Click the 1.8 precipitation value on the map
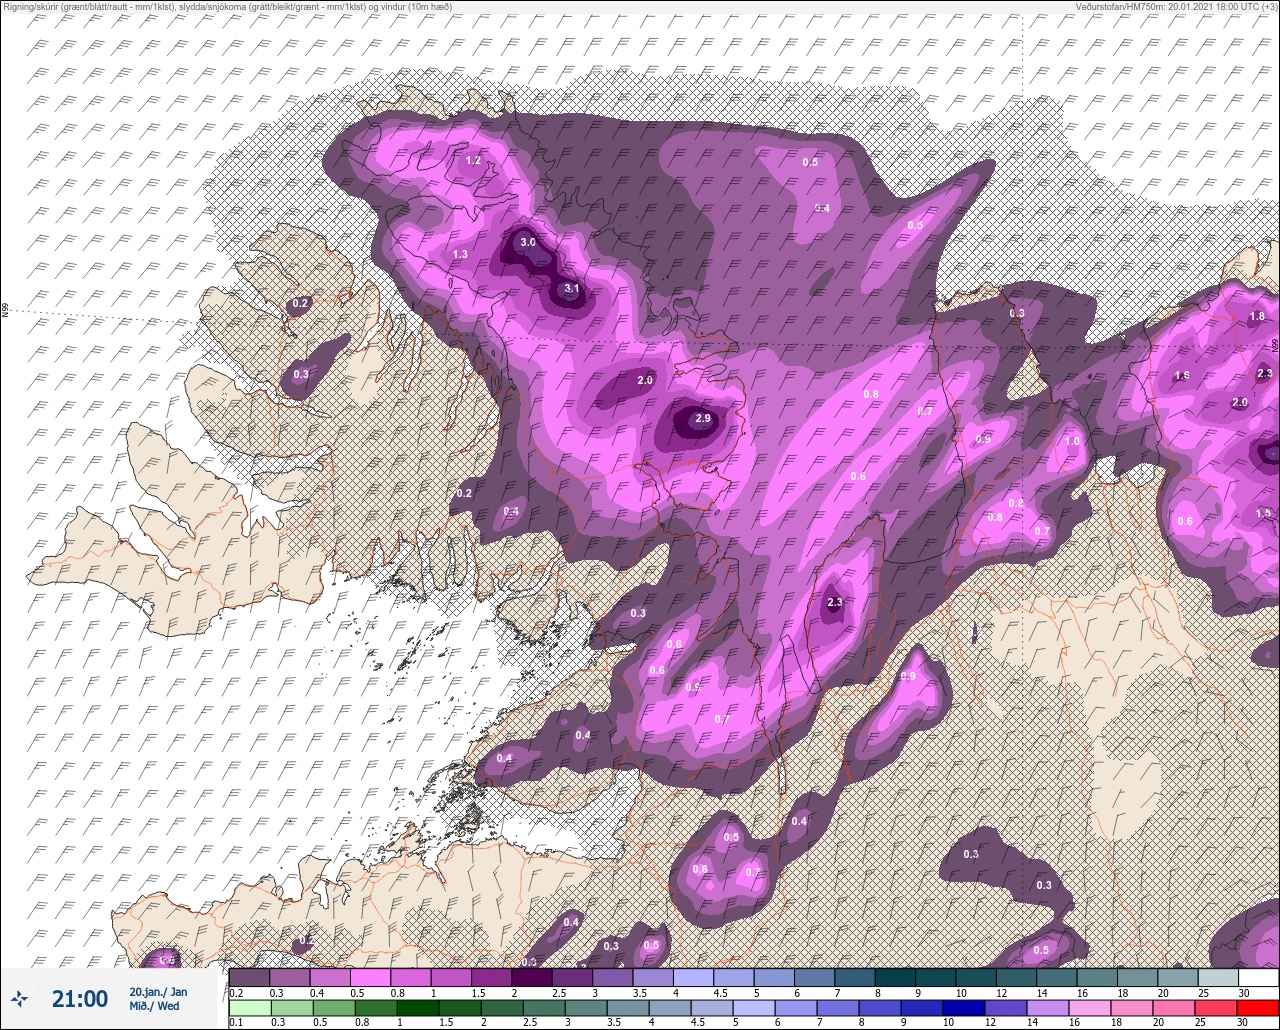Image resolution: width=1280 pixels, height=1030 pixels. coord(1257,316)
